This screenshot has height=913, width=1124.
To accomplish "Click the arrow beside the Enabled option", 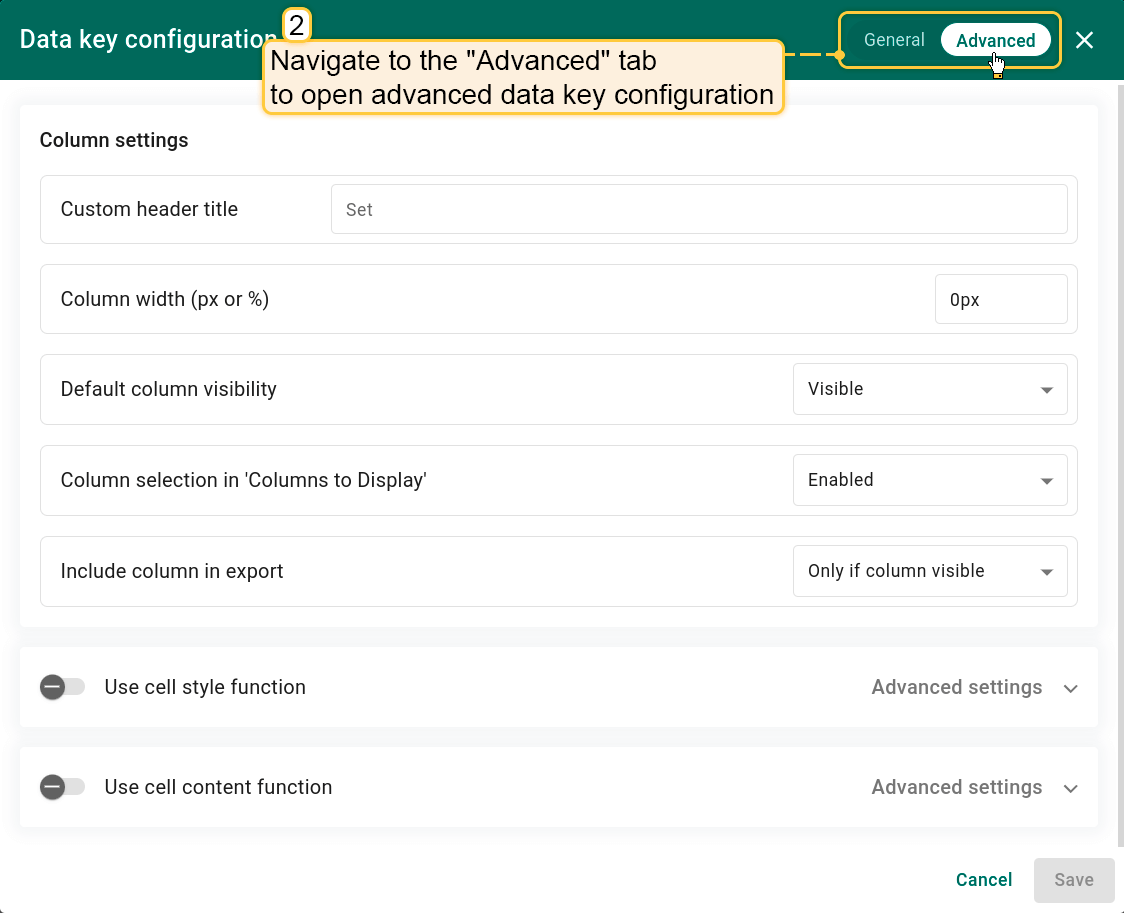I will click(1047, 481).
